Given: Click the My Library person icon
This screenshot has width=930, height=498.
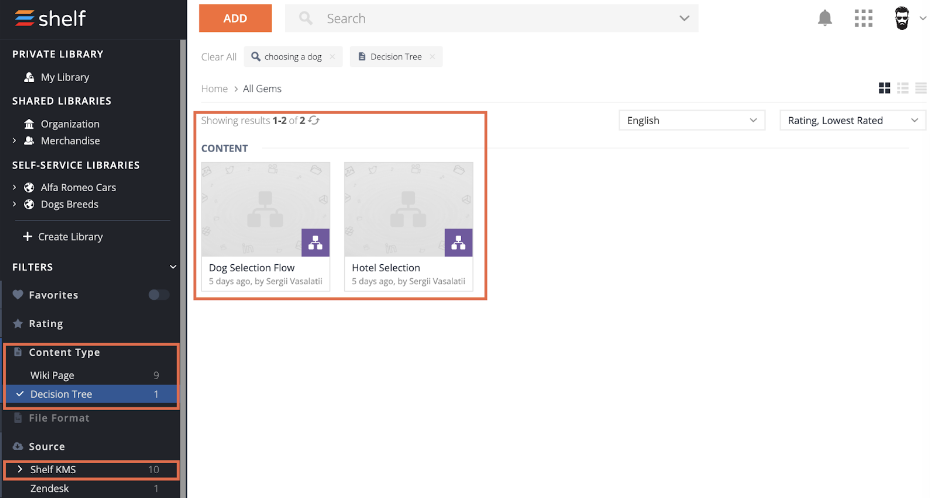Looking at the screenshot, I should coord(28,77).
